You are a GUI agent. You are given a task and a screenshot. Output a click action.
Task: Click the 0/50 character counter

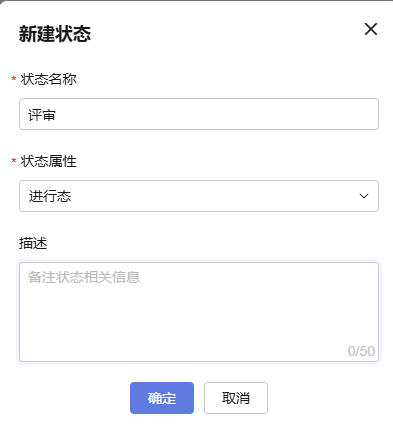coord(361,351)
